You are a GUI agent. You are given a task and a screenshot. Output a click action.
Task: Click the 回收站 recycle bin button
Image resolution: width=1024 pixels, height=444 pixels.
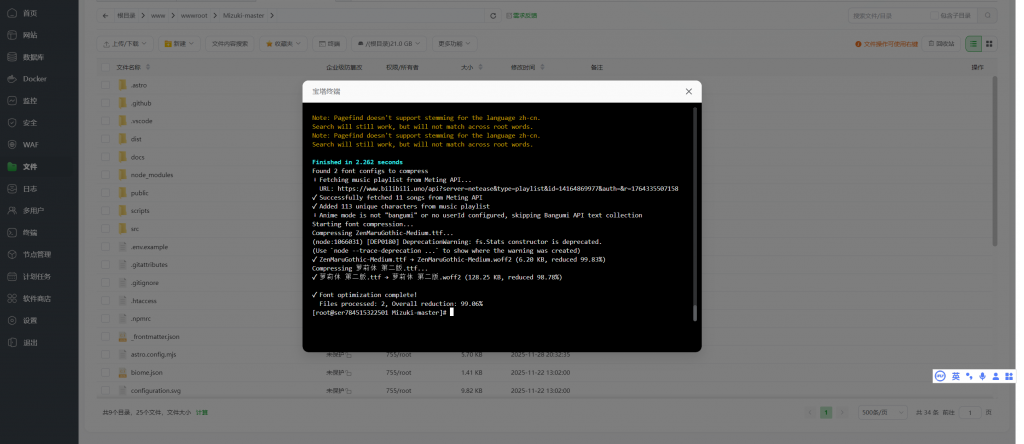(940, 44)
